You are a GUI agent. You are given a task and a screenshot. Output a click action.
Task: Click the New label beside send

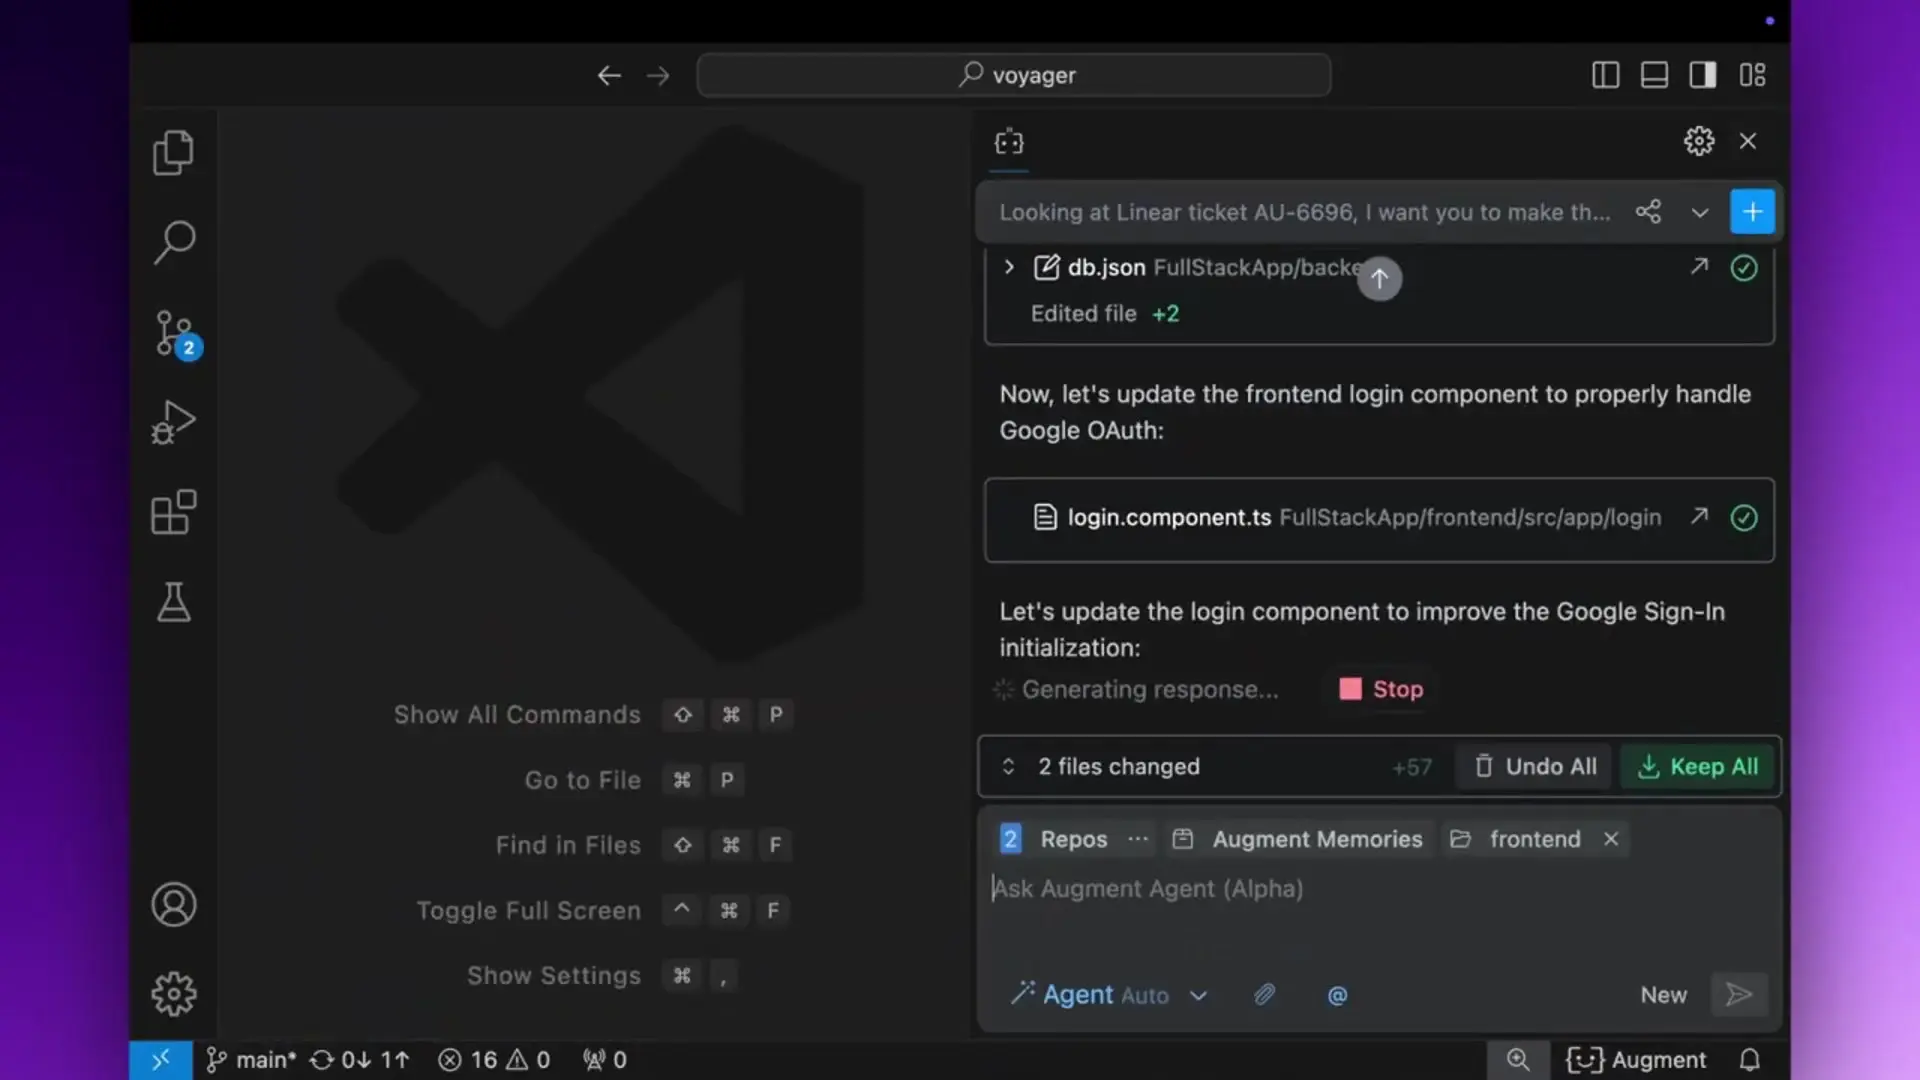tap(1663, 995)
